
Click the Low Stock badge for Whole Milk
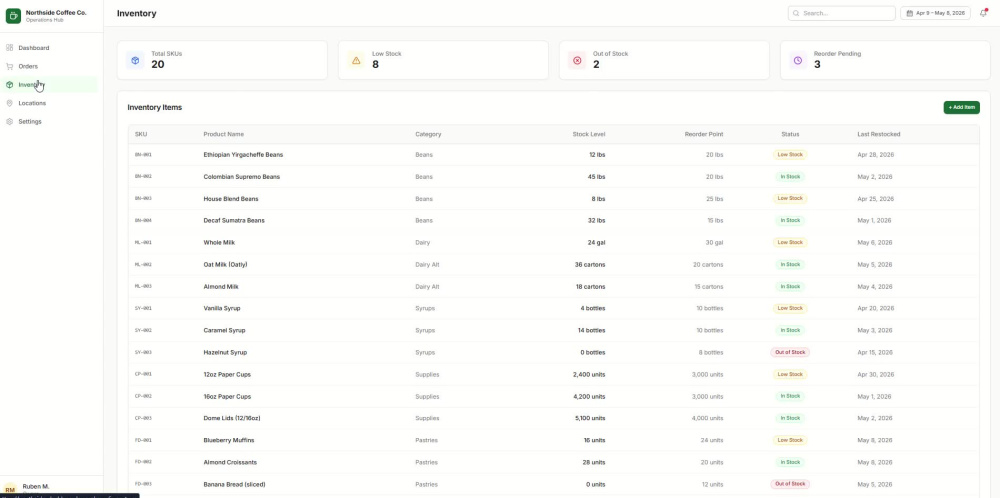790,243
